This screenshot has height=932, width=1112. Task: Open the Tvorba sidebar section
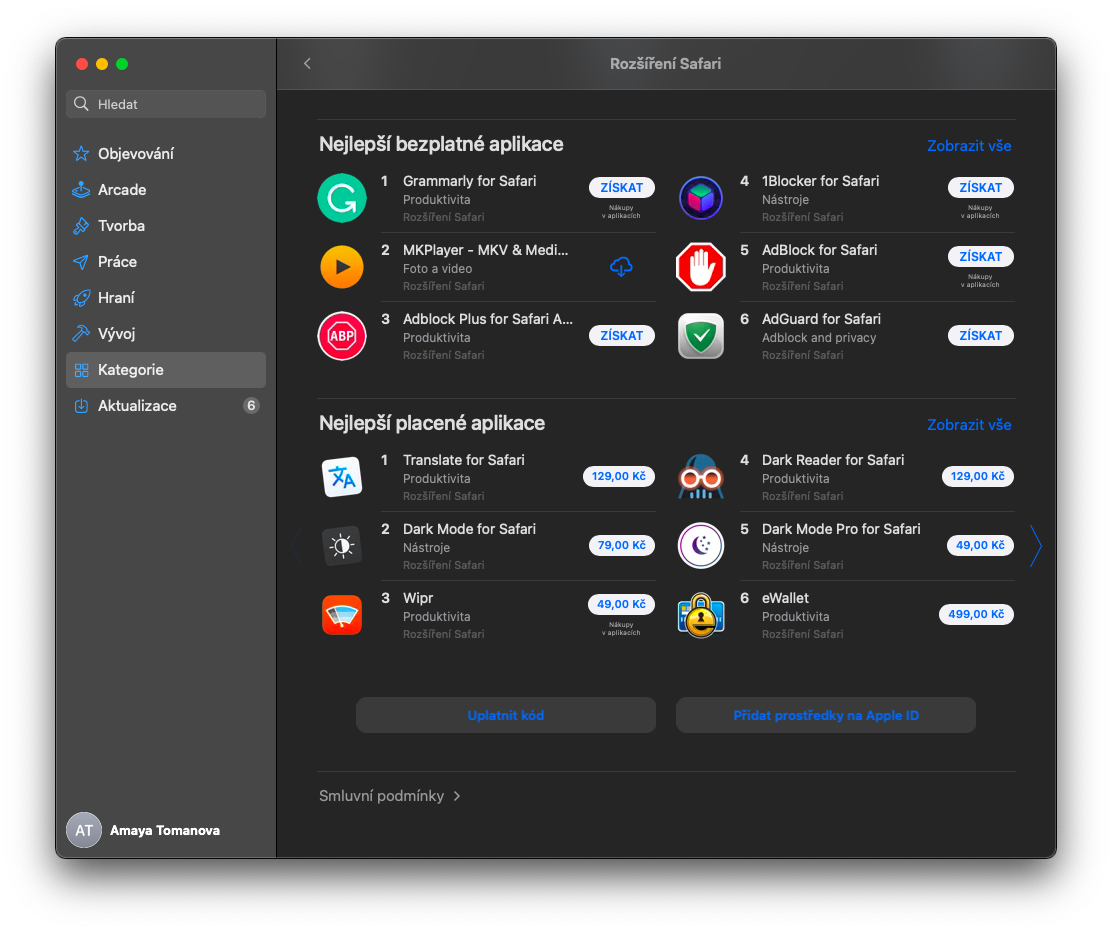pyautogui.click(x=166, y=226)
